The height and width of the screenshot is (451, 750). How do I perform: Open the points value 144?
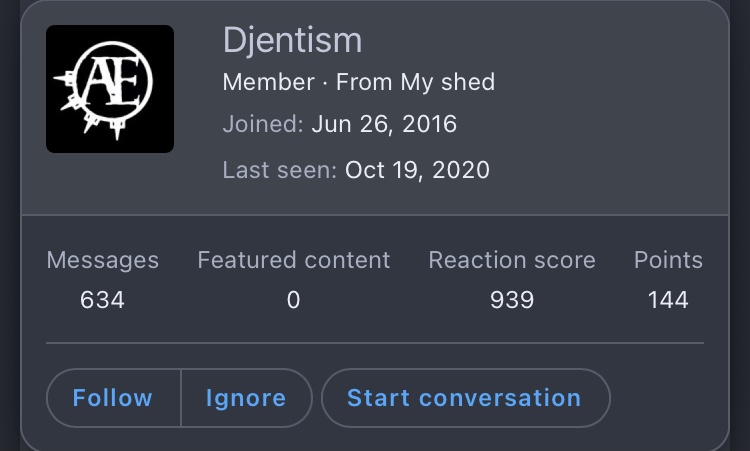tap(668, 300)
